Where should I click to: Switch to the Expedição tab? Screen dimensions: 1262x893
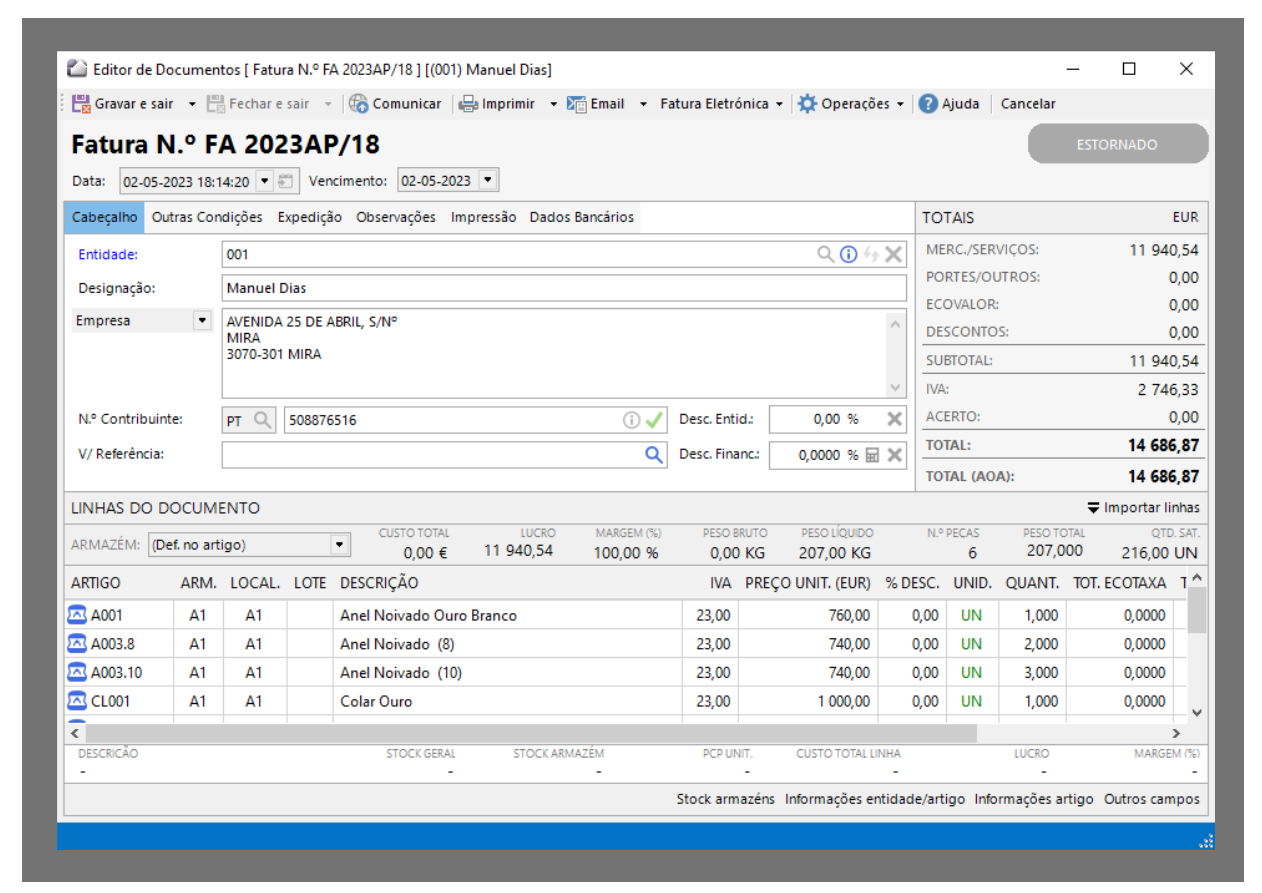[x=309, y=217]
